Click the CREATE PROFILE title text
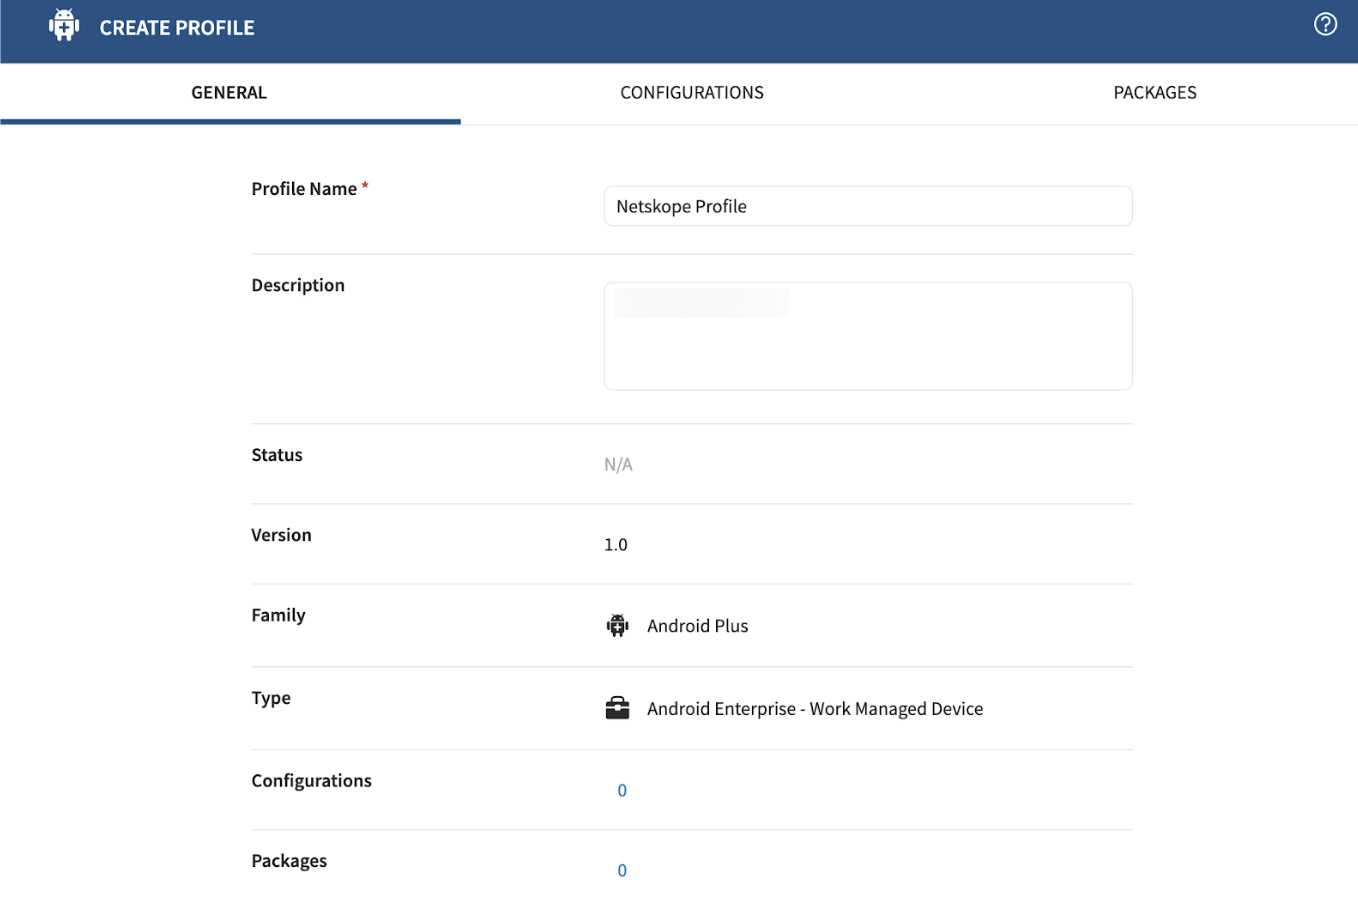This screenshot has height=900, width=1358. pyautogui.click(x=177, y=28)
